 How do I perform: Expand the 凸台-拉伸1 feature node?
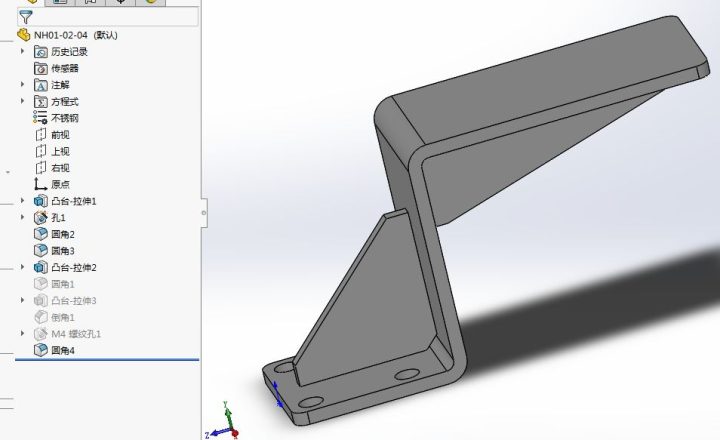point(22,201)
